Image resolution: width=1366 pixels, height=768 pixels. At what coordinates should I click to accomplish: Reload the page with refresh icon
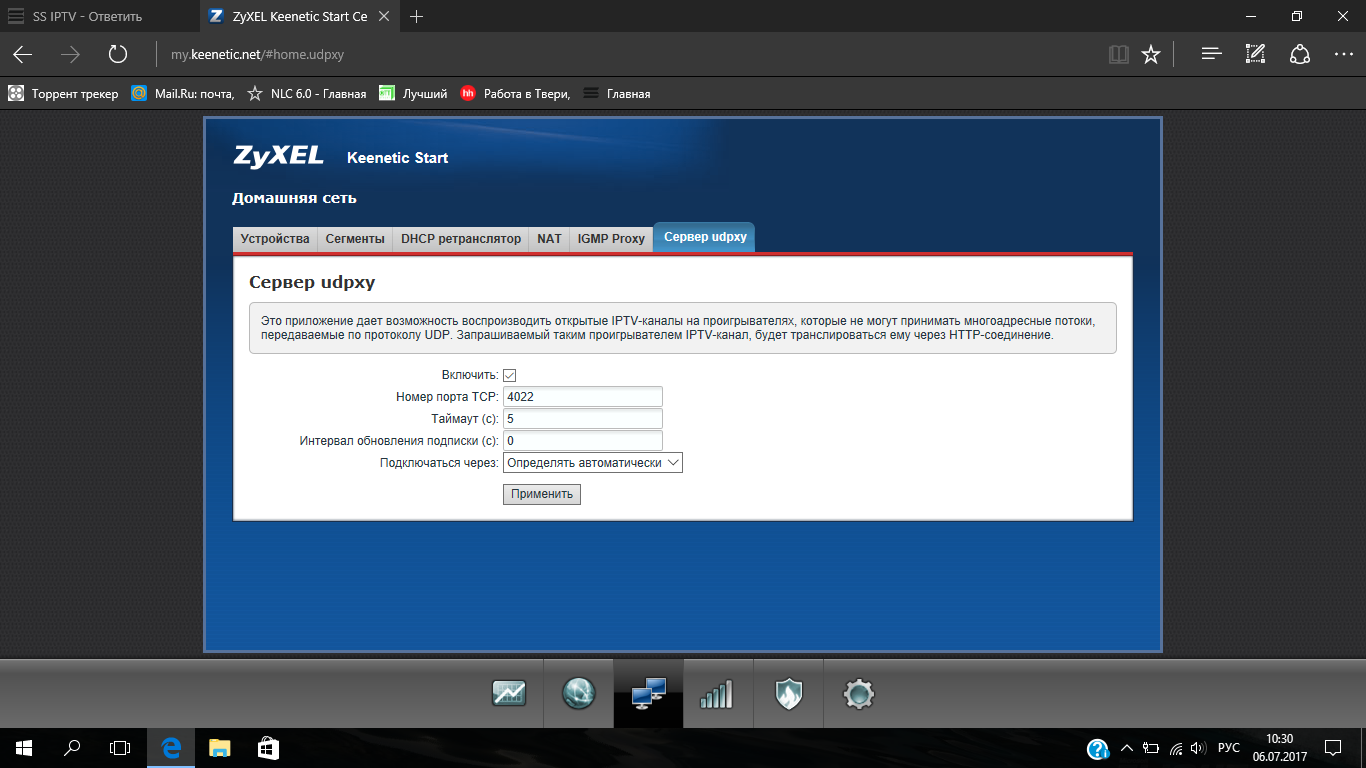pos(118,54)
